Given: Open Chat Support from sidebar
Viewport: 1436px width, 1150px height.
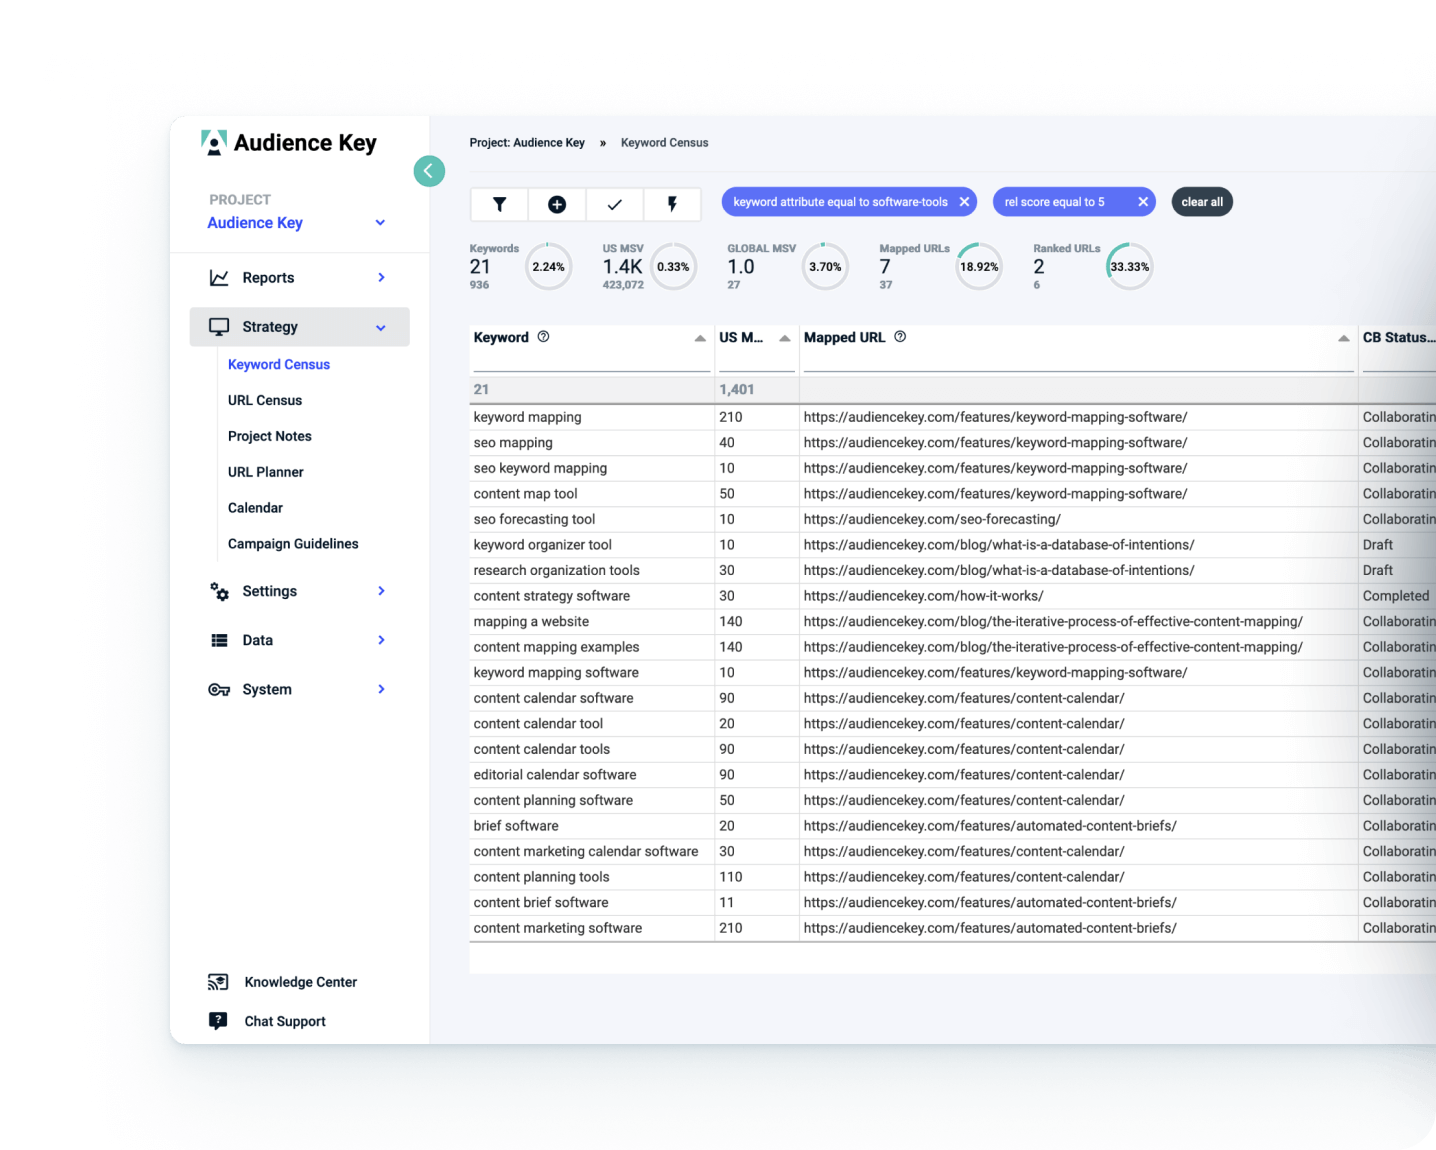Looking at the screenshot, I should [x=284, y=1021].
